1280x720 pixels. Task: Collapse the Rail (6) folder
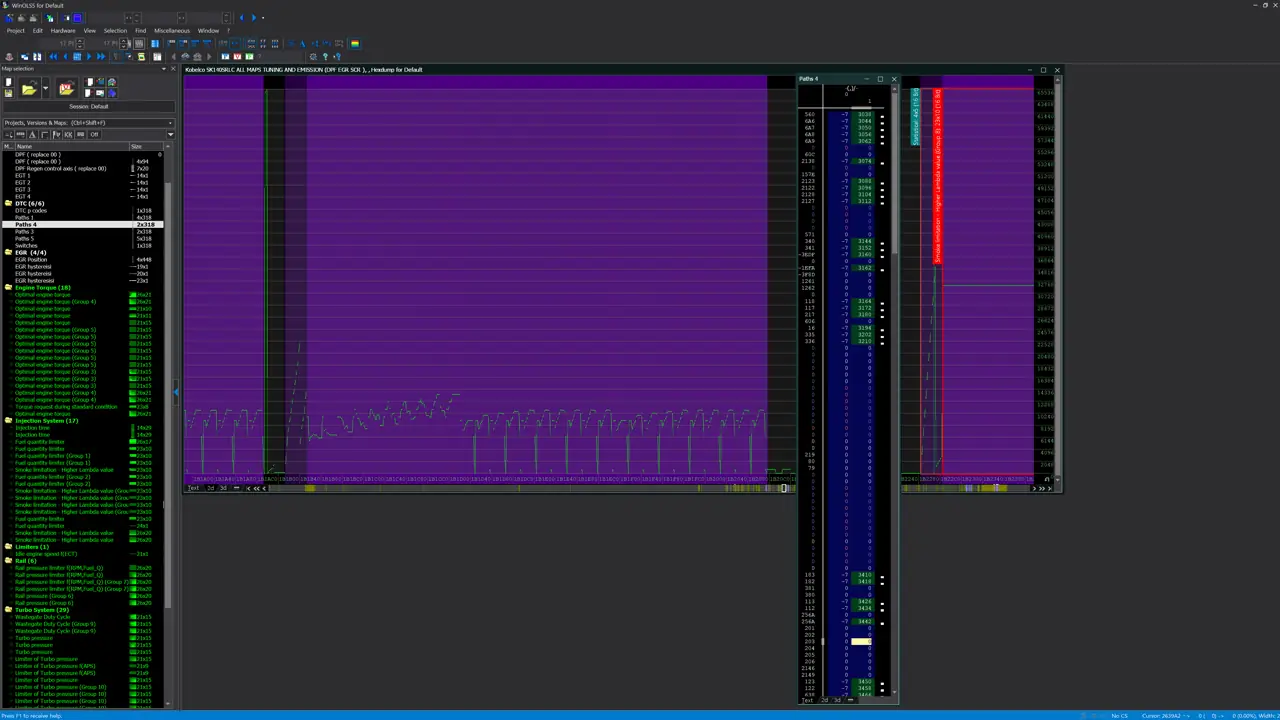pos(8,561)
